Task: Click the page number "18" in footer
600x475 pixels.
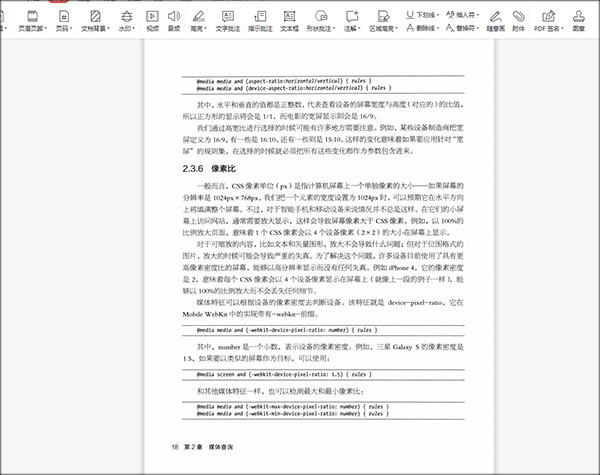Action: click(x=175, y=447)
